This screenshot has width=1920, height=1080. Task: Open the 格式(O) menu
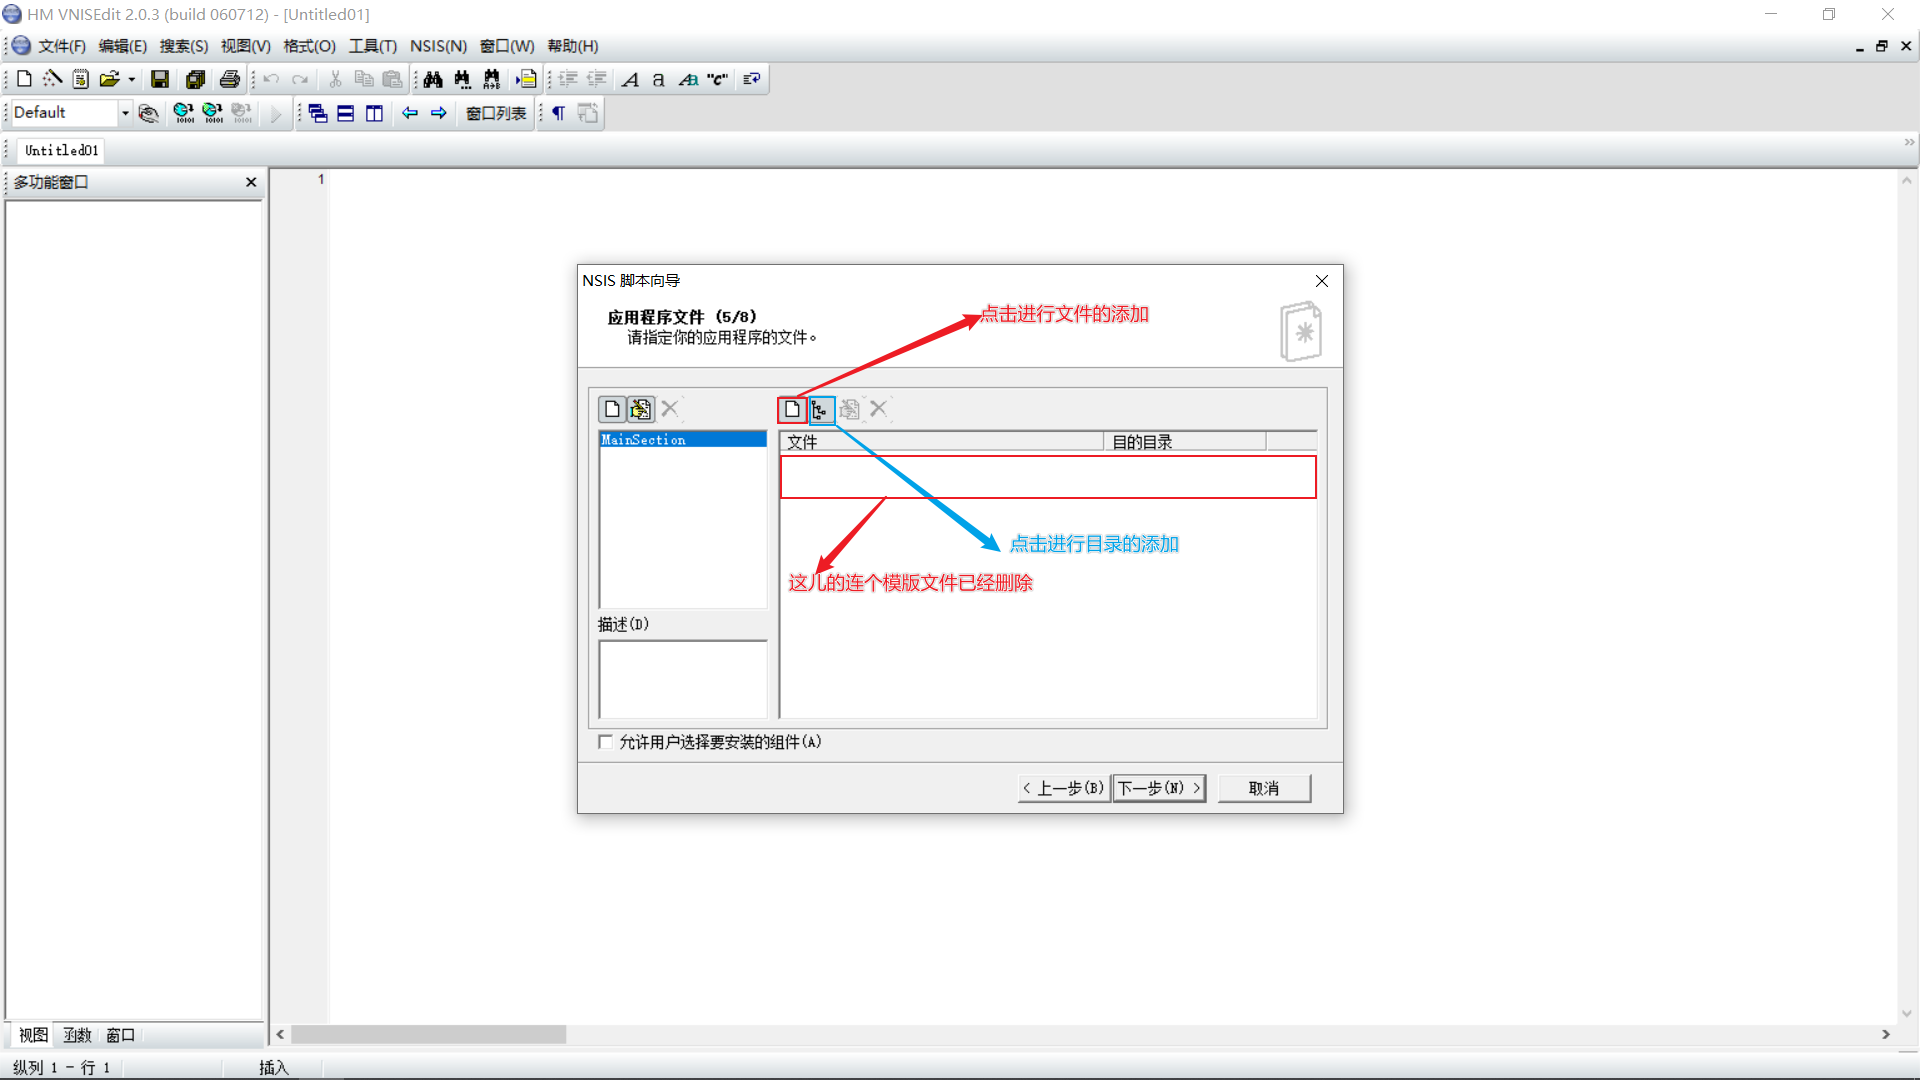[x=310, y=46]
